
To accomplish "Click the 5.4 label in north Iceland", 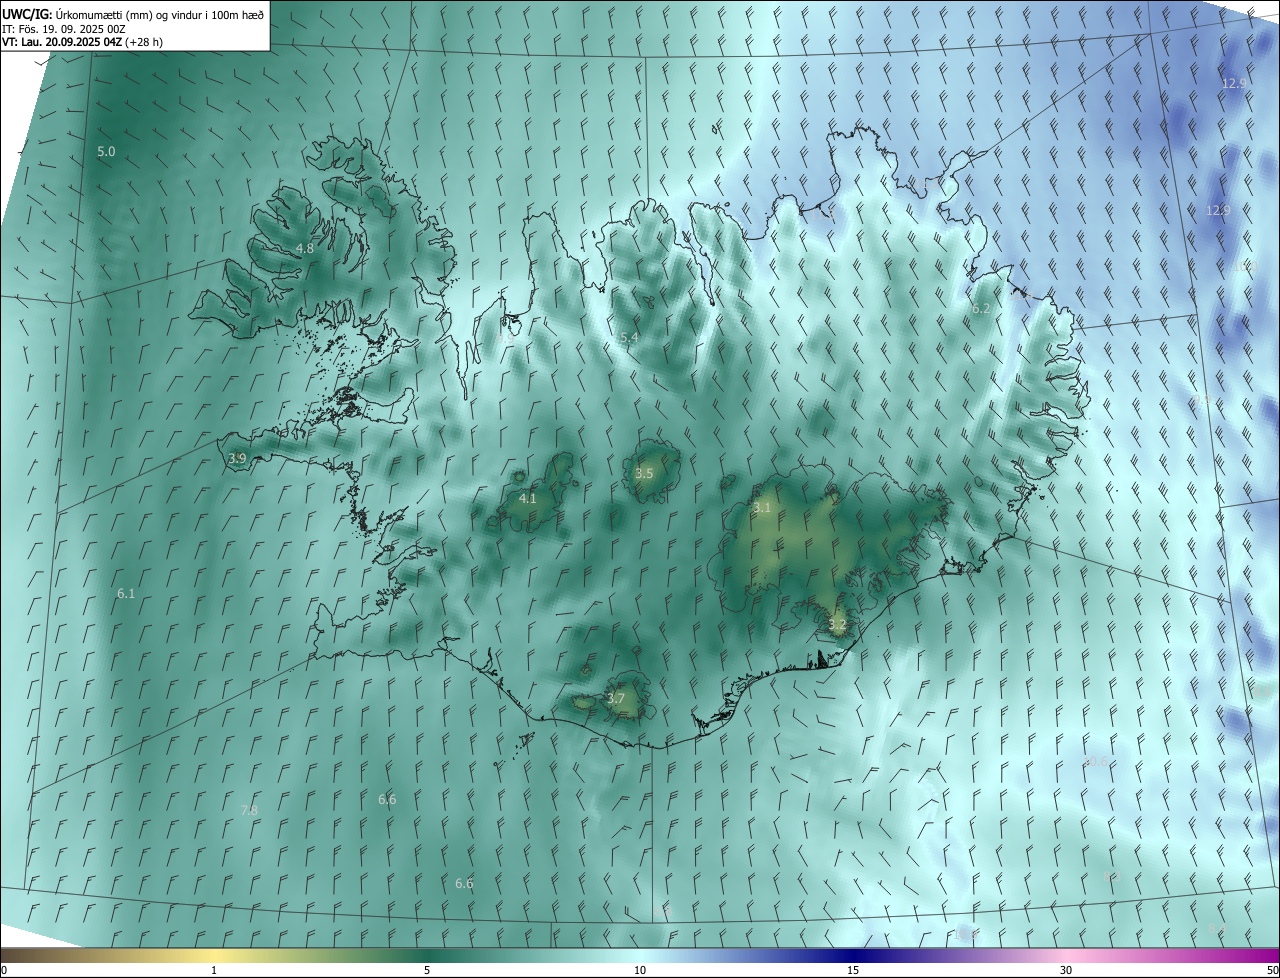I will tap(629, 338).
